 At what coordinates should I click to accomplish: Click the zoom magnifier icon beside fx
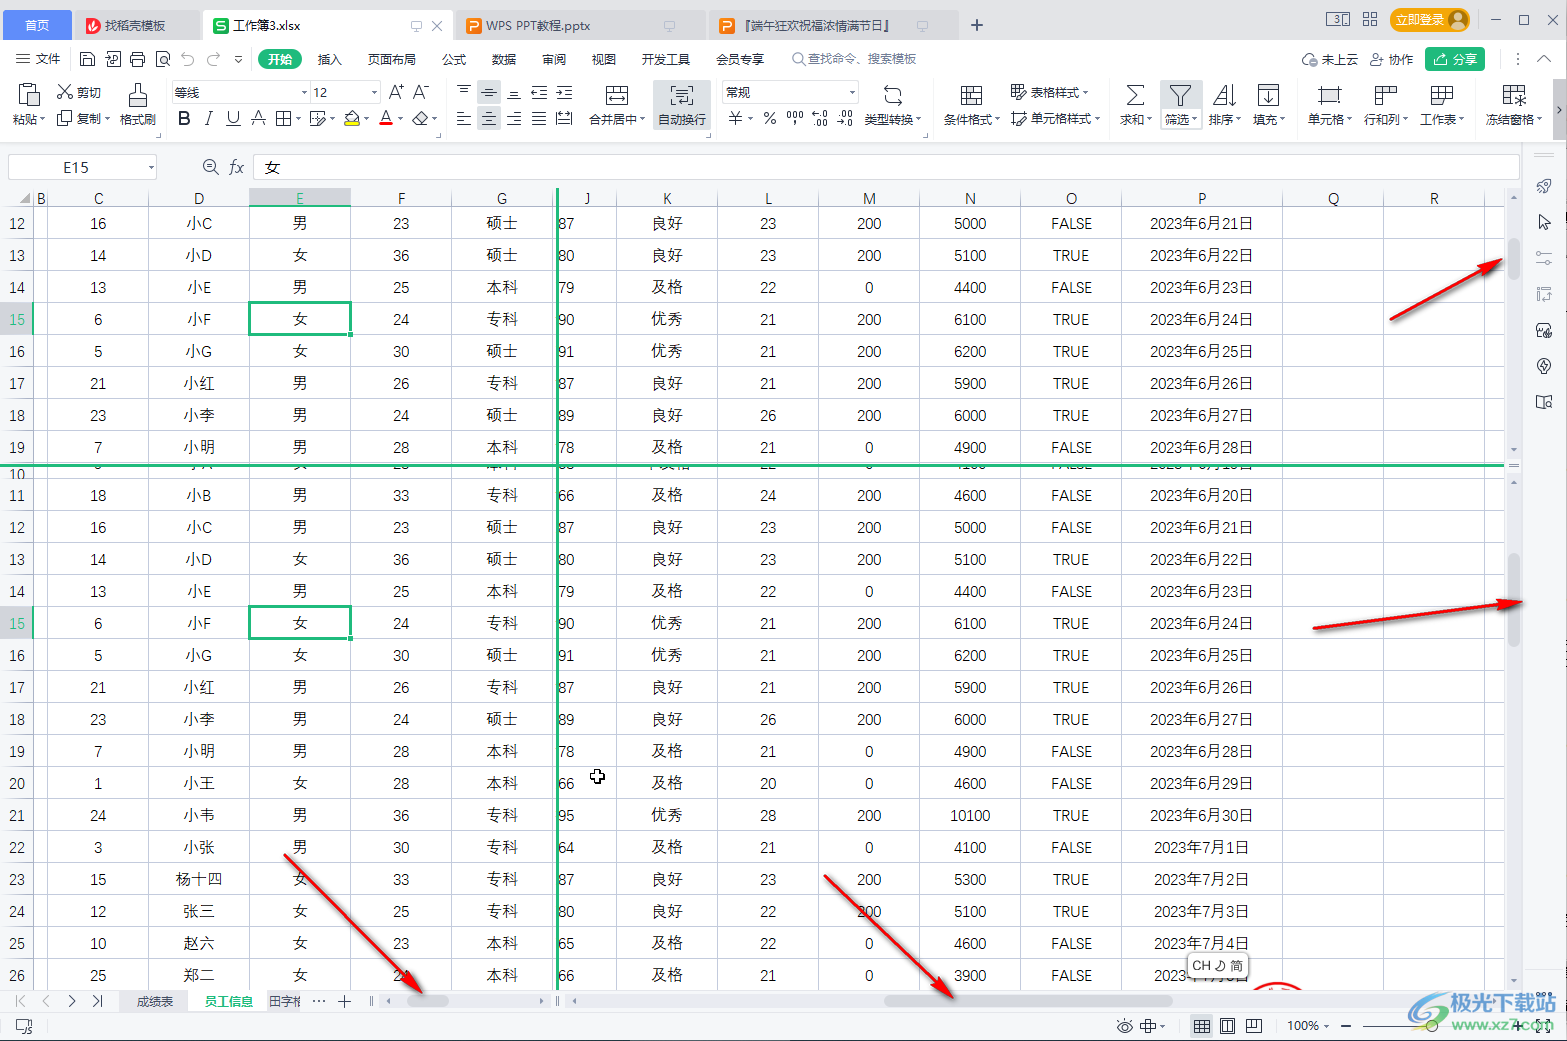210,167
